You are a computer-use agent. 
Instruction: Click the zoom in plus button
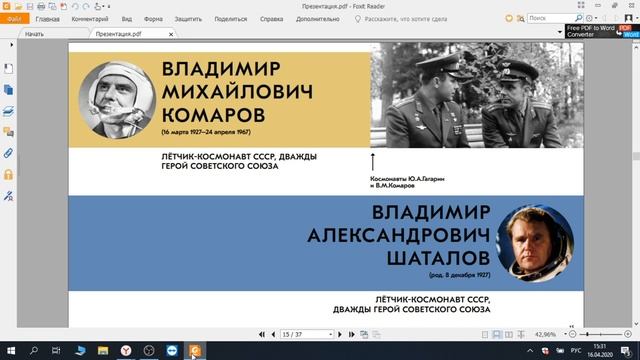[628, 334]
